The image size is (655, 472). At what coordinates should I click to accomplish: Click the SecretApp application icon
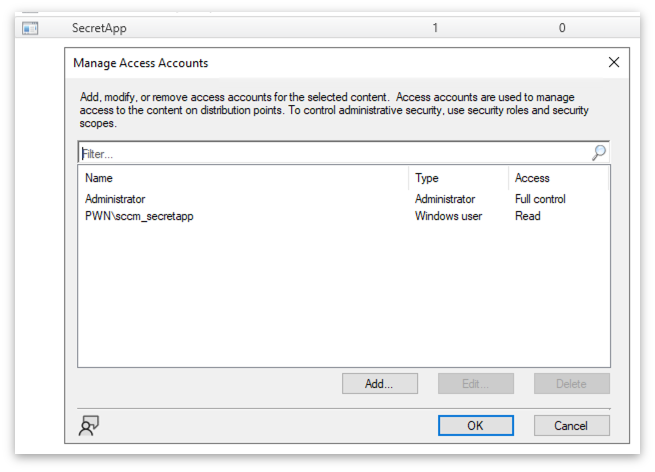[30, 28]
